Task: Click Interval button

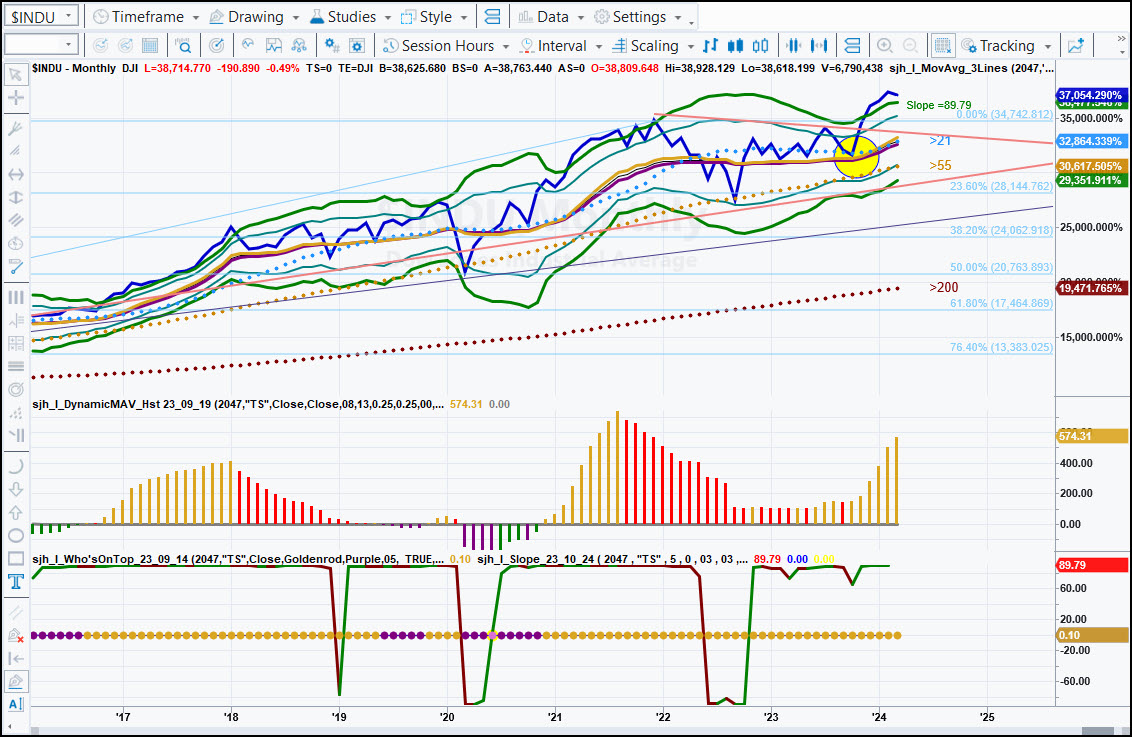Action: (x=561, y=45)
